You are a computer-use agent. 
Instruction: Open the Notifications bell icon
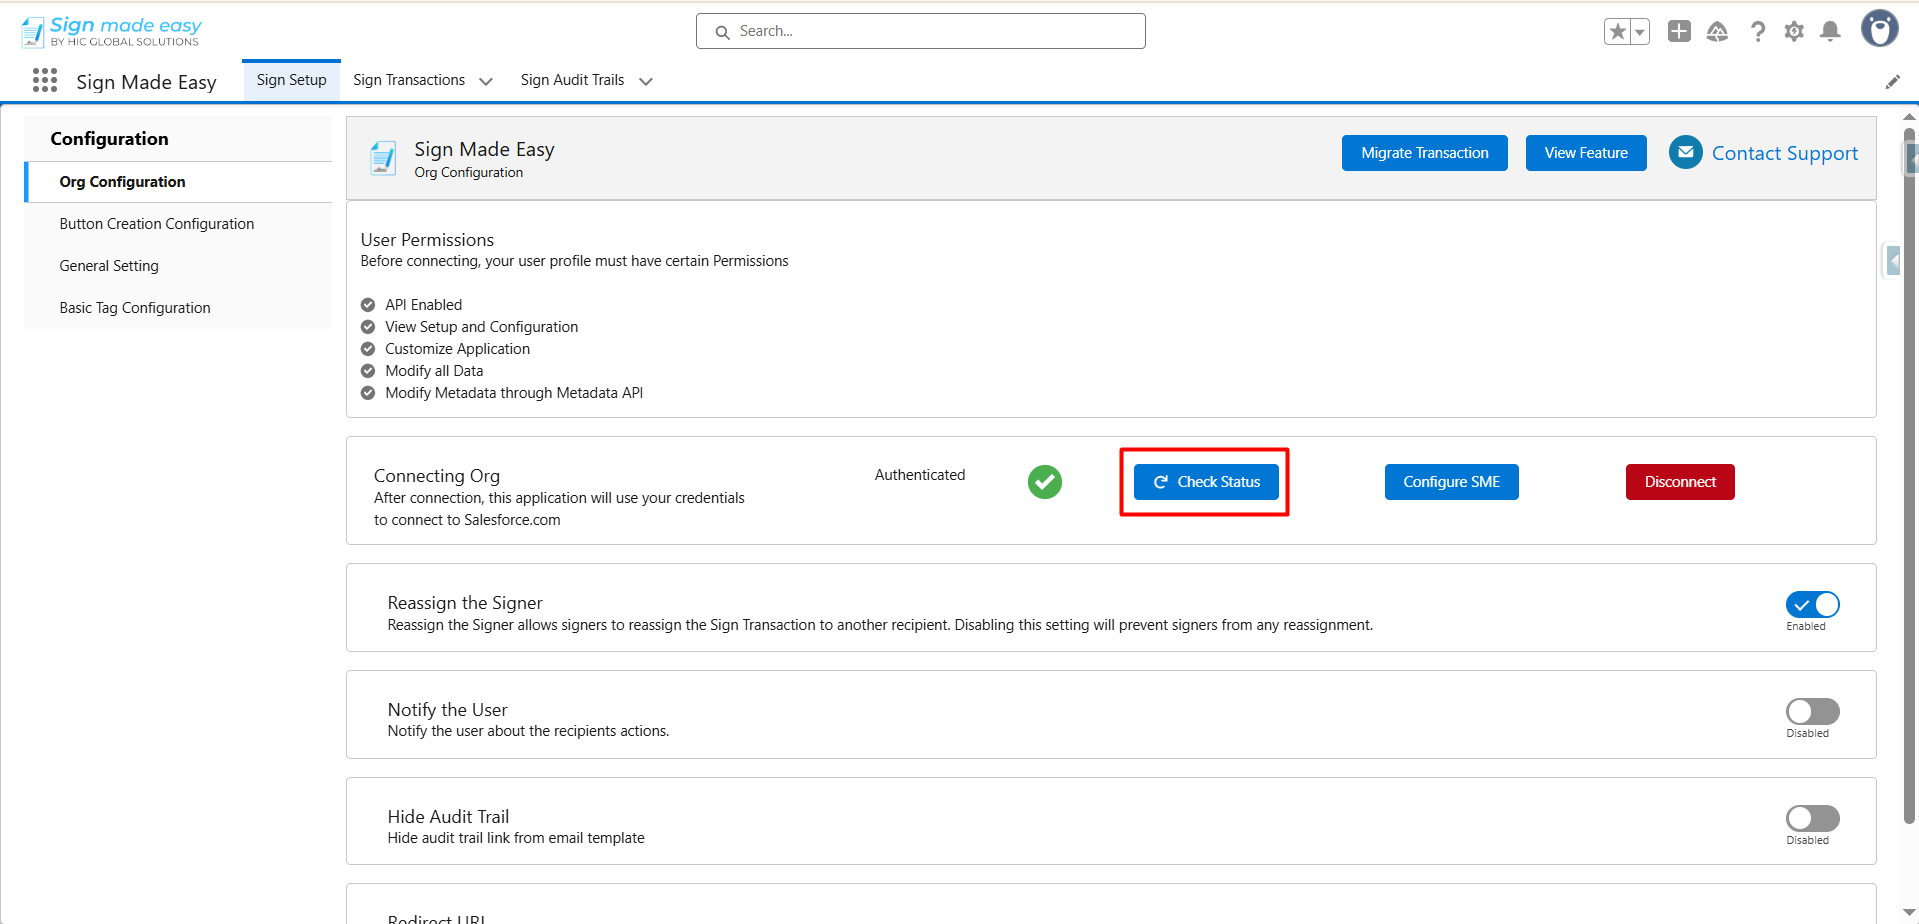1830,32
